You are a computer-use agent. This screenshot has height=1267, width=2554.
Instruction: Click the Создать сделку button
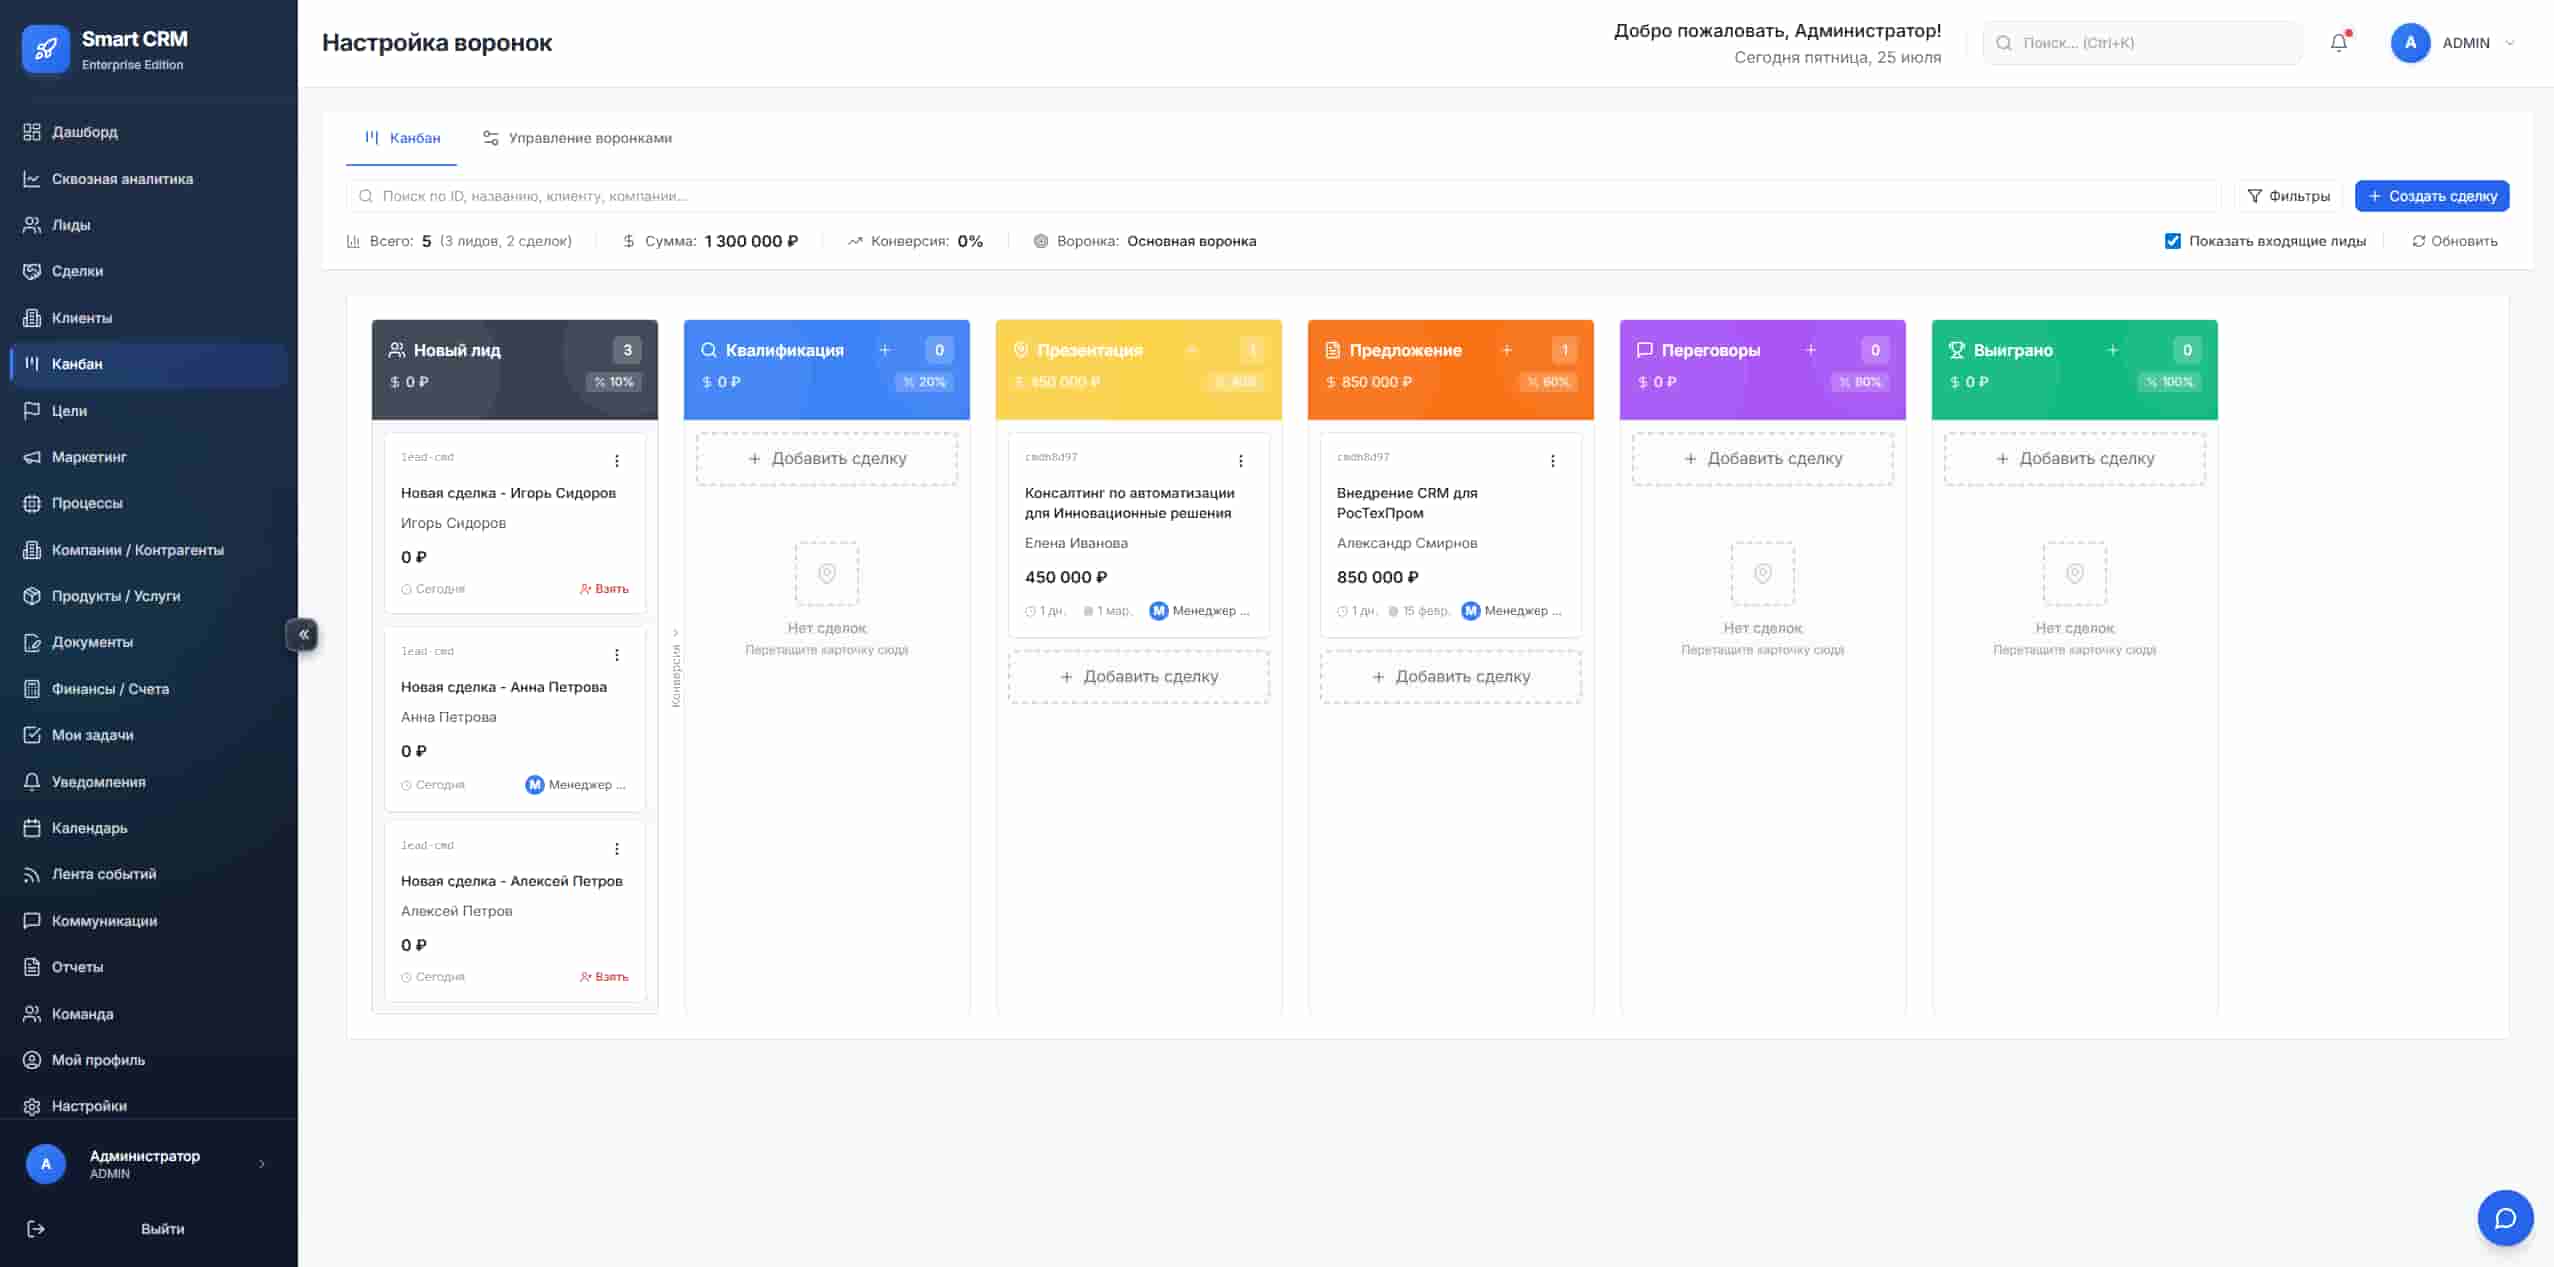pos(2431,196)
